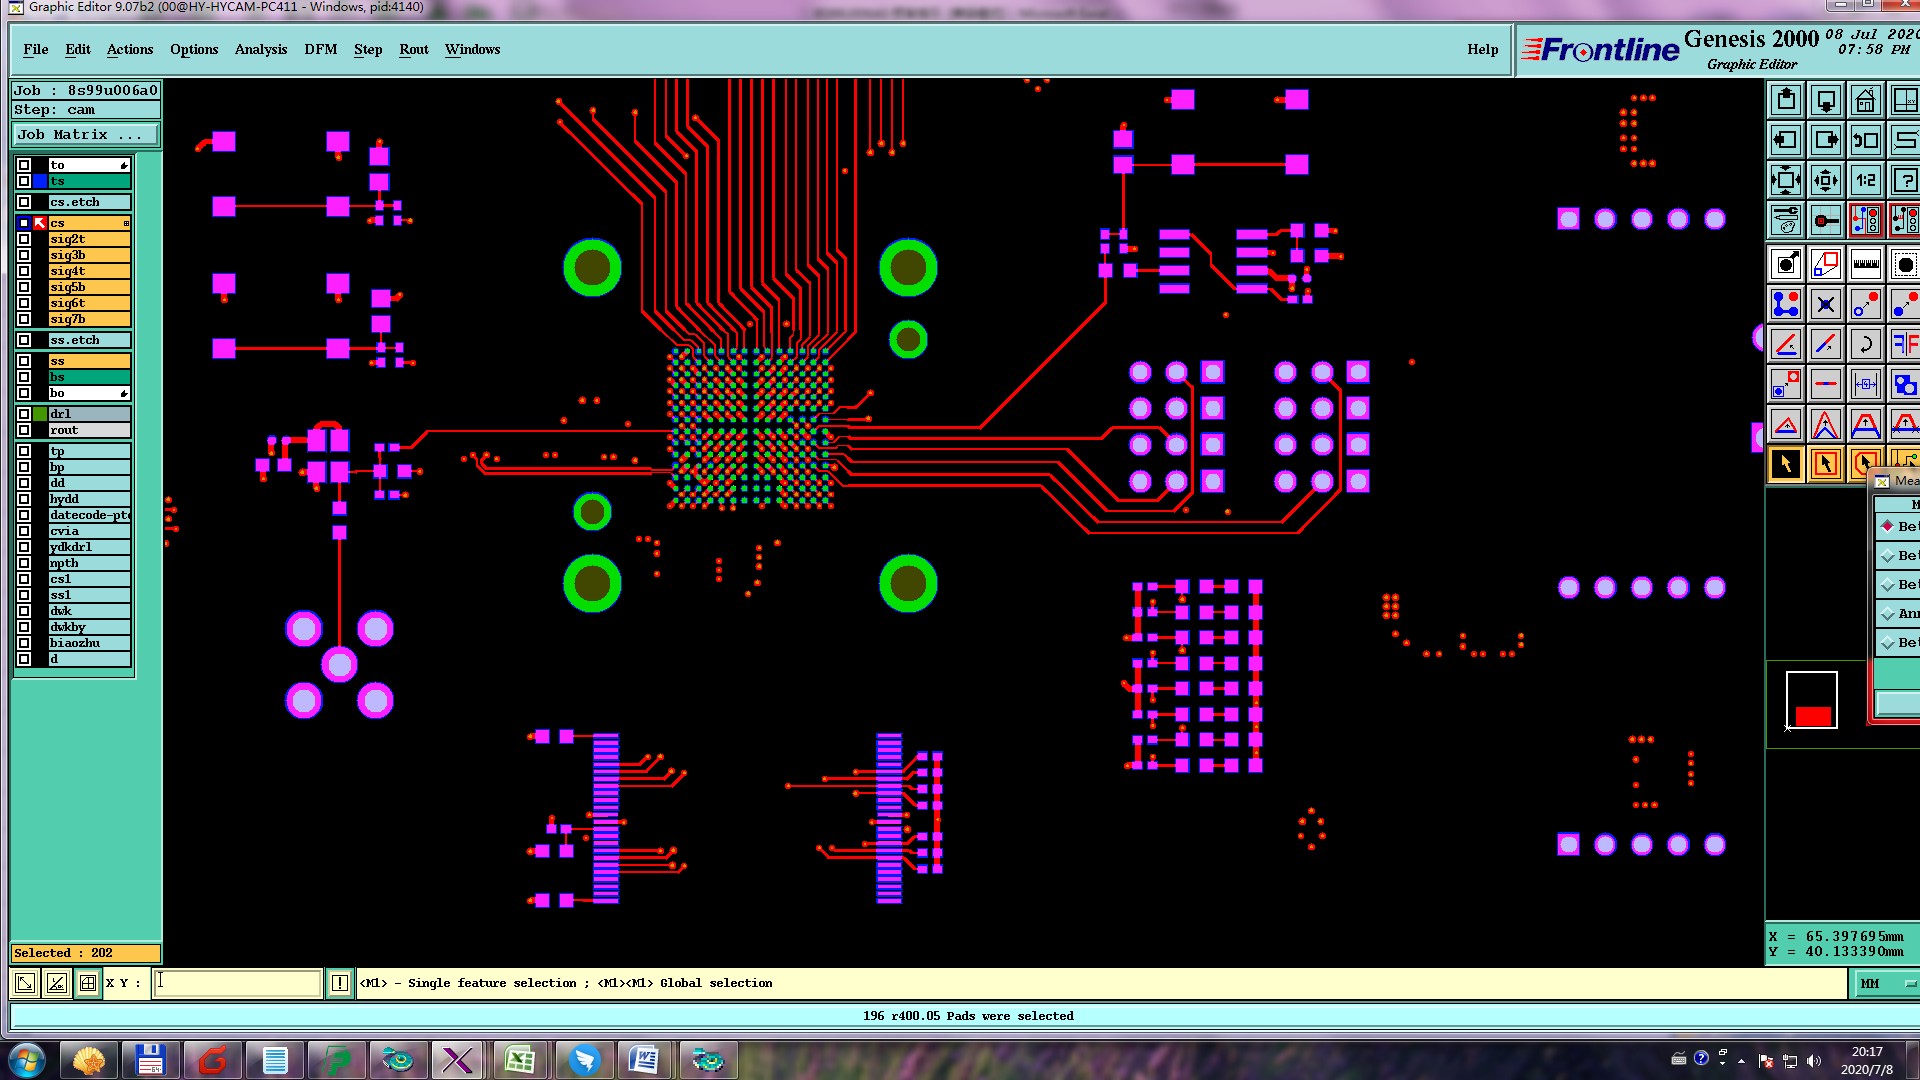Click the Home view house icon
Image resolution: width=1920 pixels, height=1080 pixels.
(1865, 101)
